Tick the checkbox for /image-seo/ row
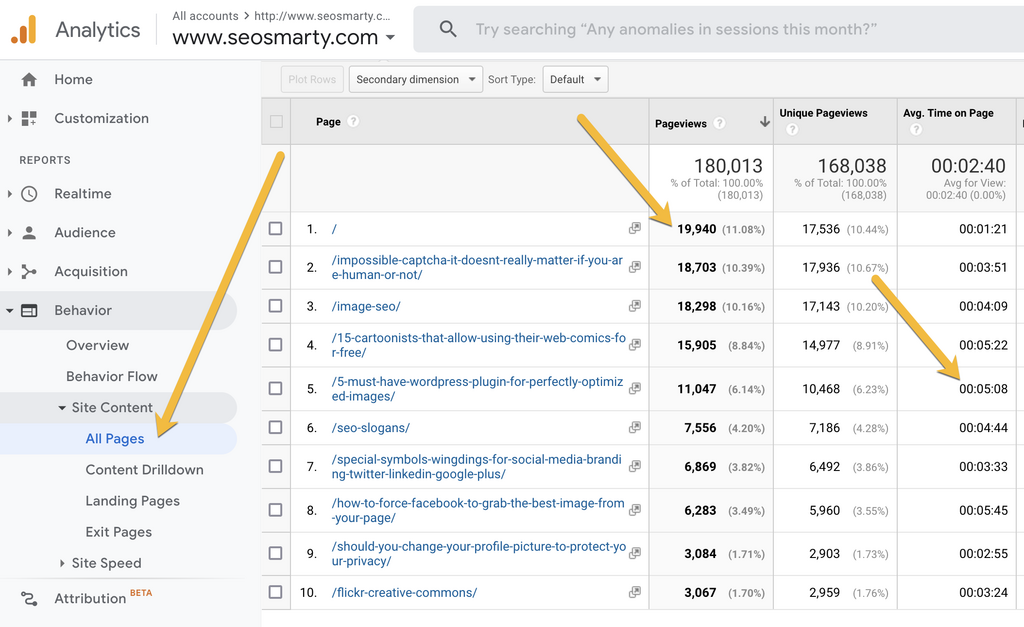The image size is (1024, 627). pos(276,306)
